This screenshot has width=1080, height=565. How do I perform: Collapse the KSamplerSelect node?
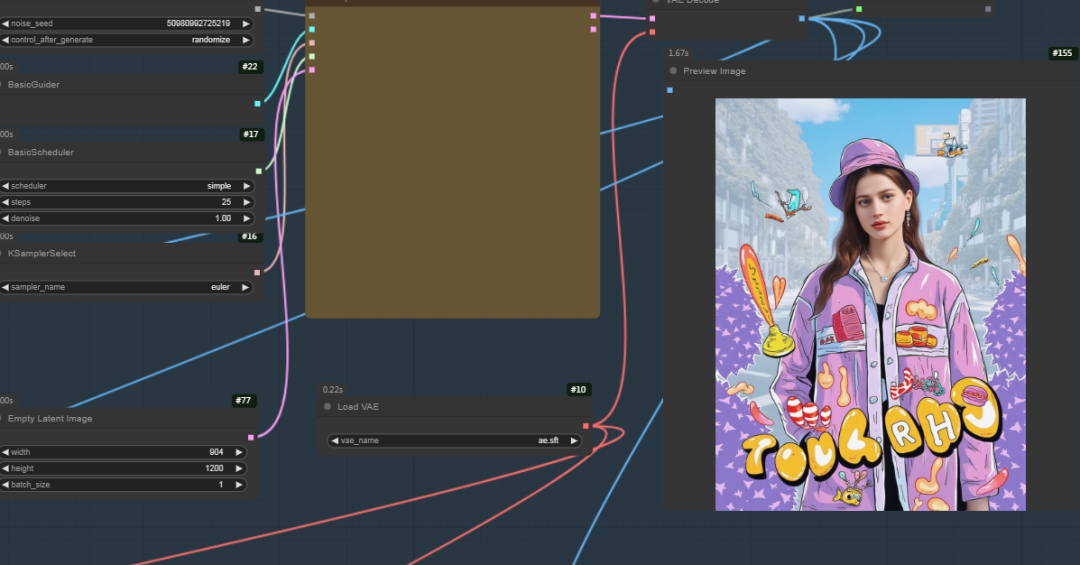1,253
